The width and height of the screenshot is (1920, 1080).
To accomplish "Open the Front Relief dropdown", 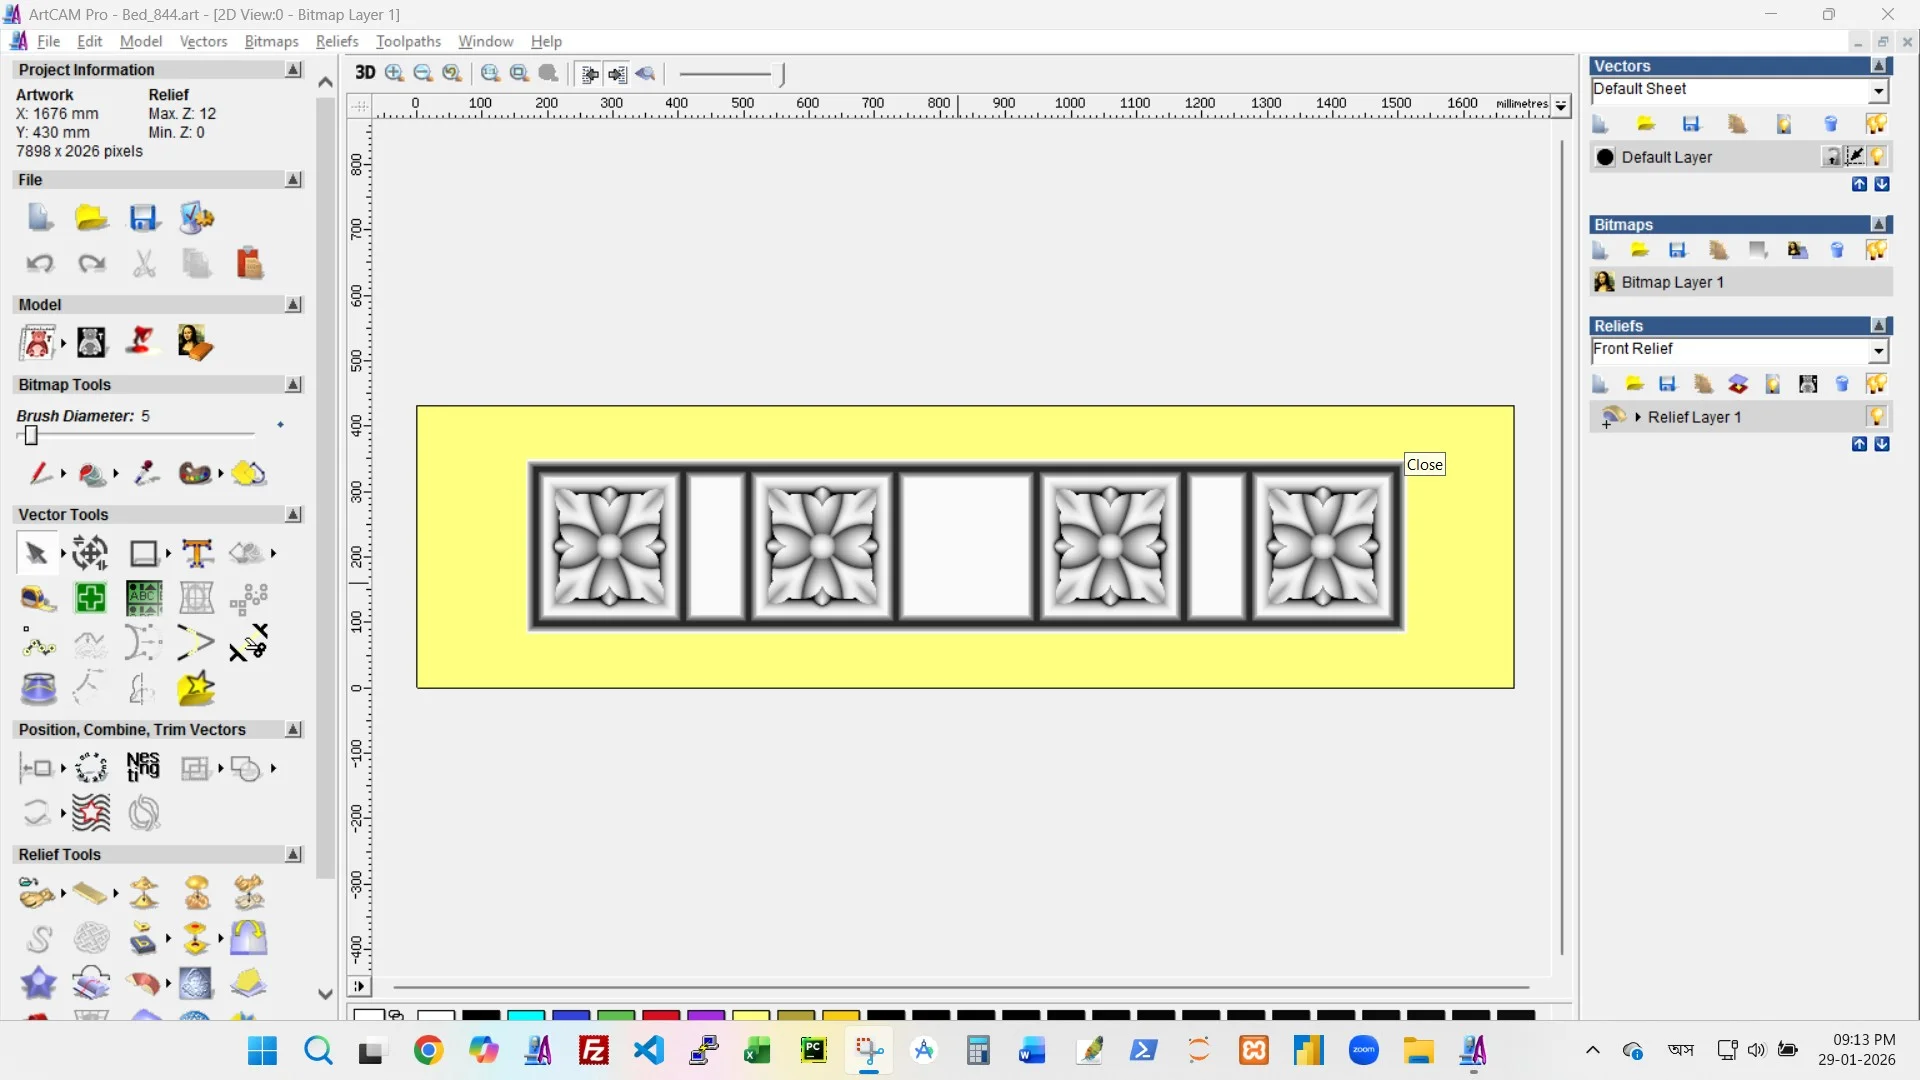I will point(1878,350).
